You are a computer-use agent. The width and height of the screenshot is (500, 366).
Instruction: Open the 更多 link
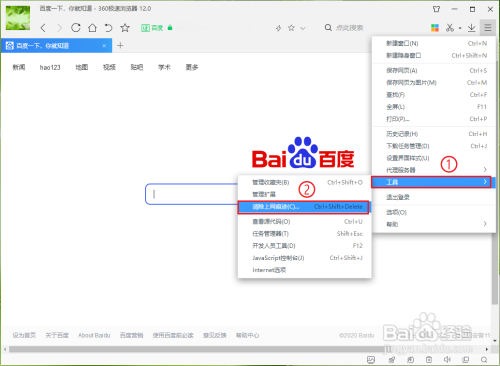pos(192,67)
